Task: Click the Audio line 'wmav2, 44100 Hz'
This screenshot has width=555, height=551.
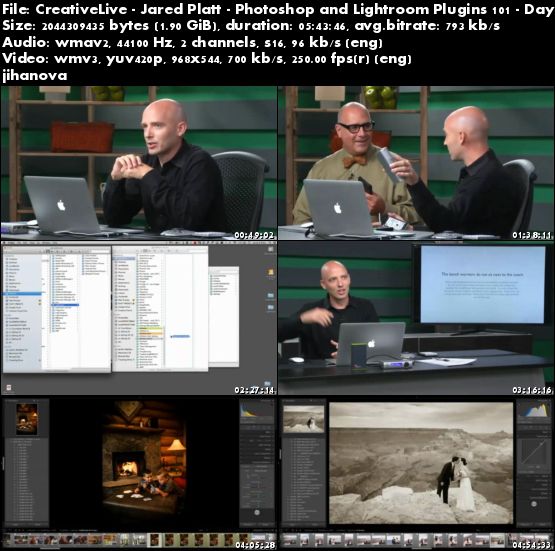Action: point(192,42)
